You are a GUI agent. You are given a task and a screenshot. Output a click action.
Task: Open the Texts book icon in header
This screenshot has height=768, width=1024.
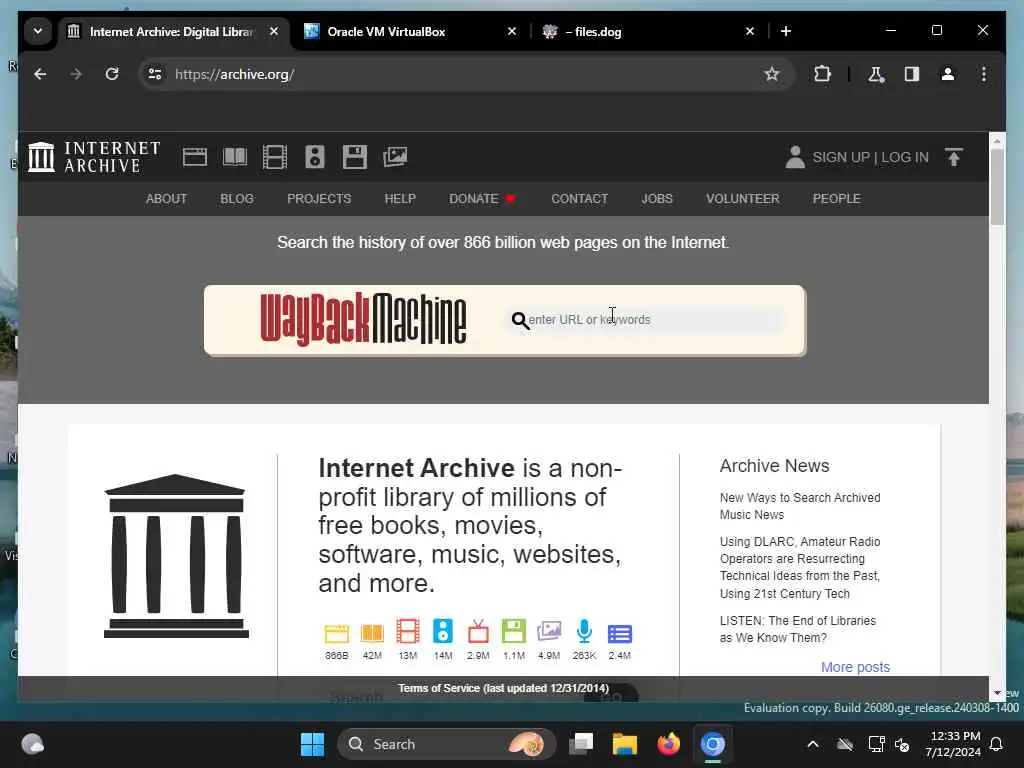(235, 157)
